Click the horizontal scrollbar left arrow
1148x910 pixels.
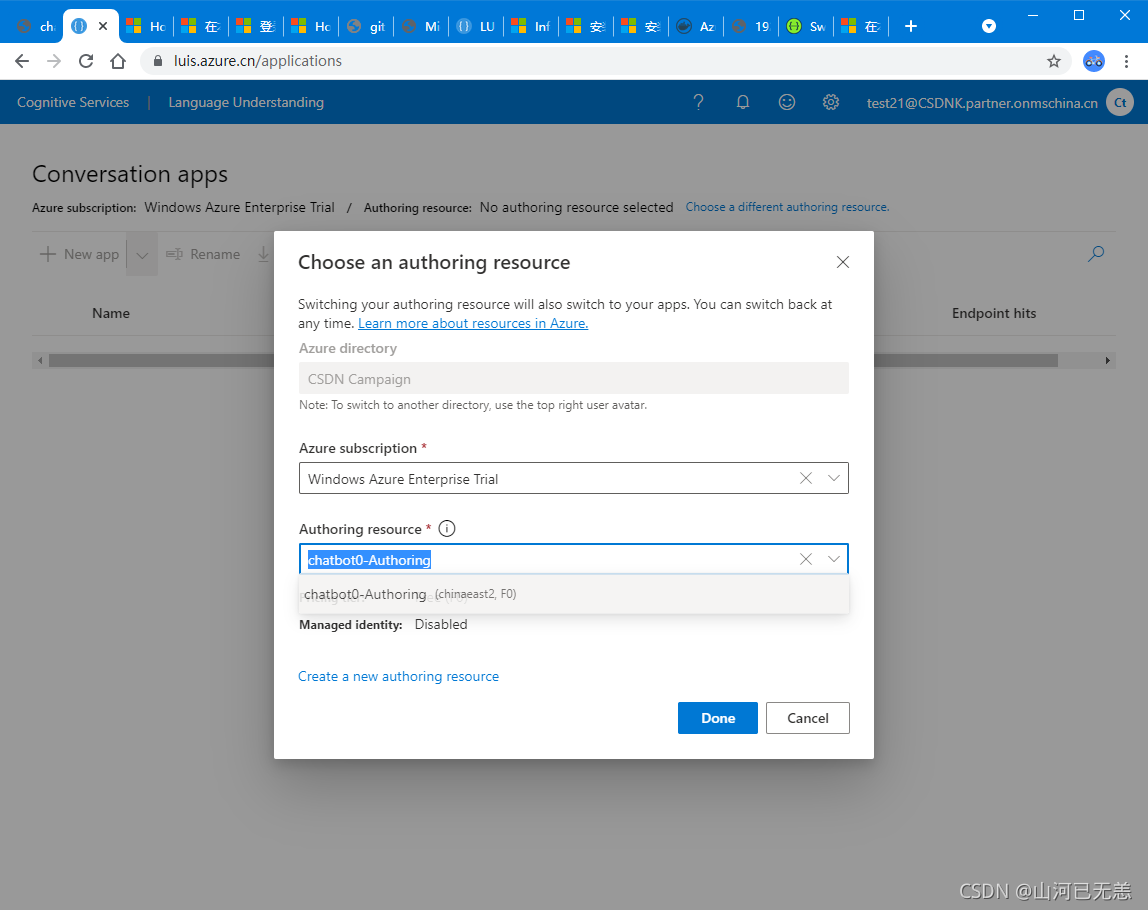(40, 360)
